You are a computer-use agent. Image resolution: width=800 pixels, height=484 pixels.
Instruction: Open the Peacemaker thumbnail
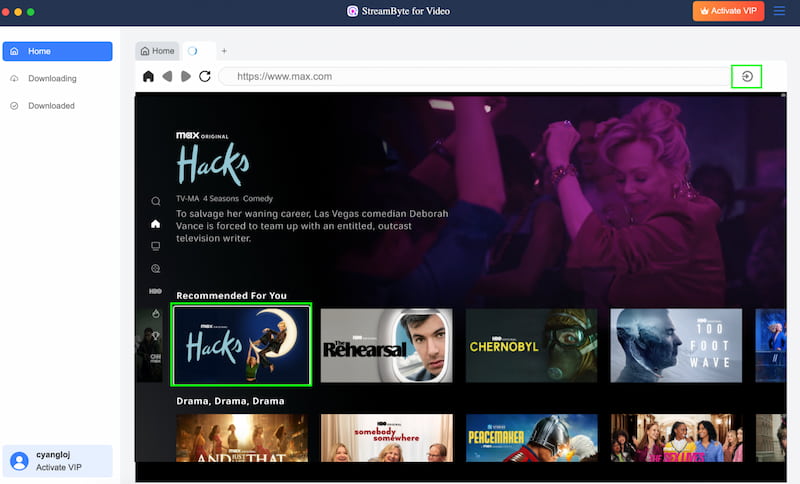click(x=532, y=438)
